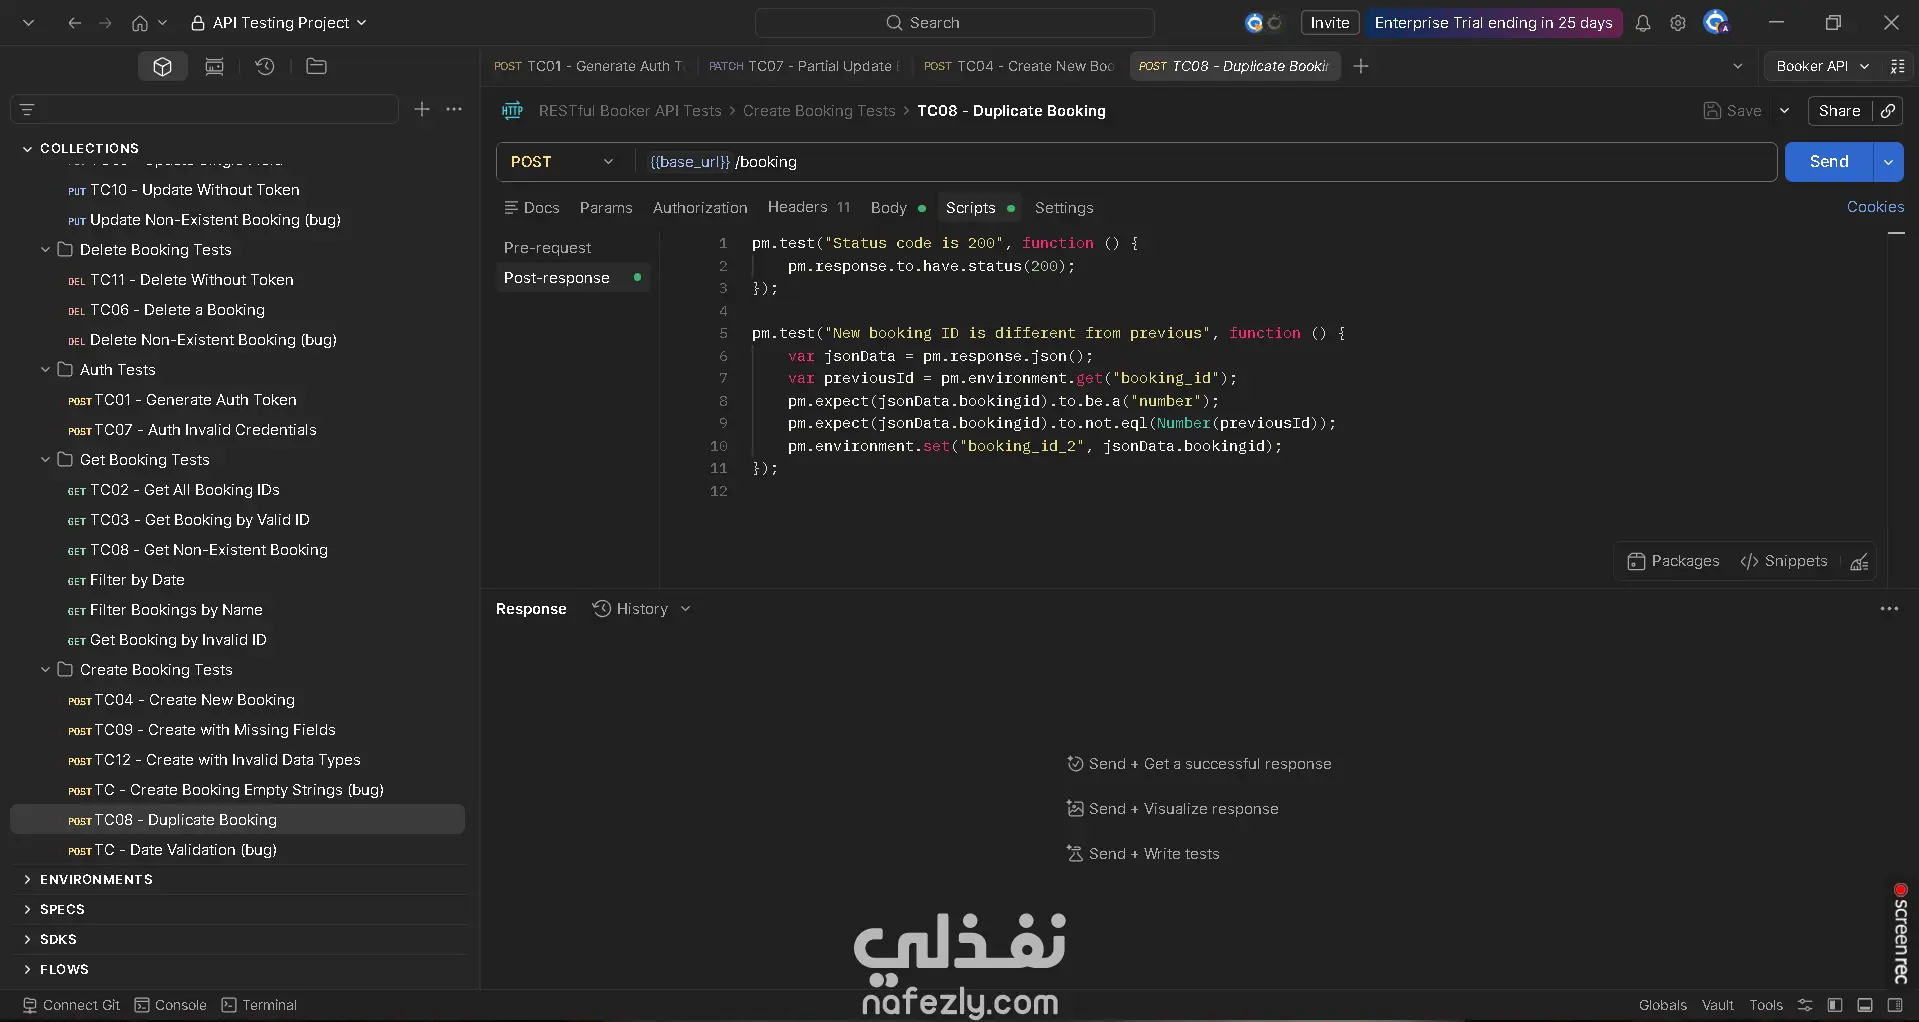The width and height of the screenshot is (1919, 1022).
Task: Click the script beautify icon
Action: (1859, 562)
